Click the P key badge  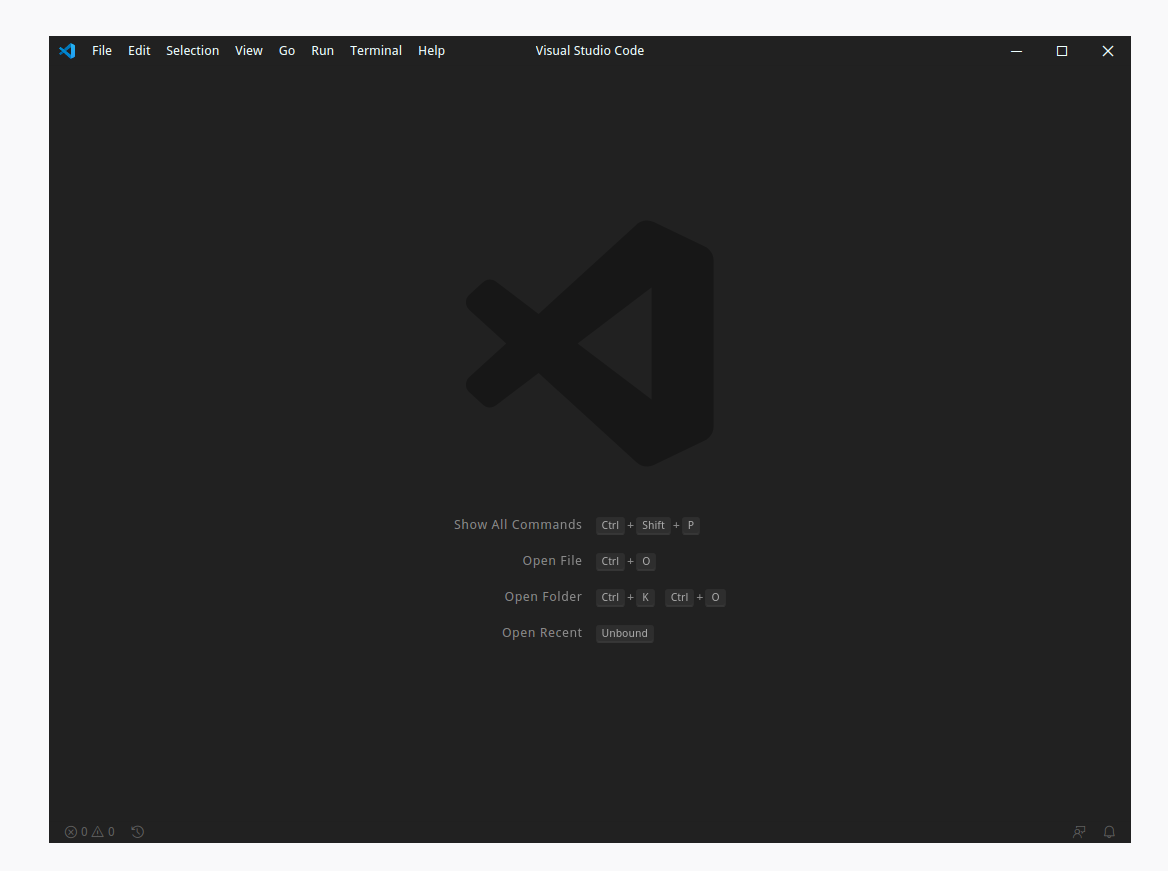pos(691,525)
